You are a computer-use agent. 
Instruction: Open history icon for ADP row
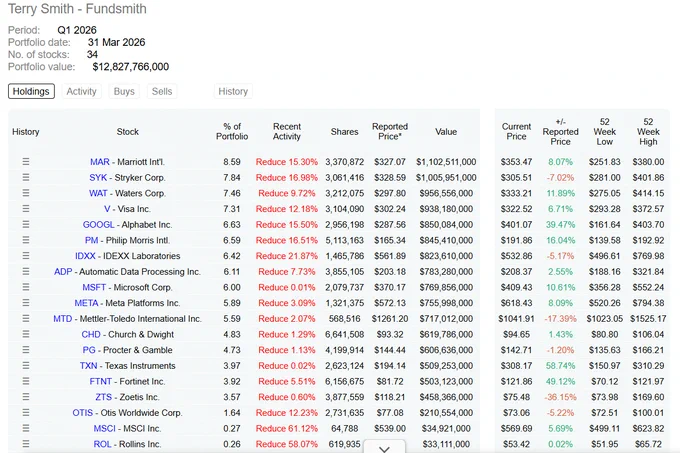point(26,271)
